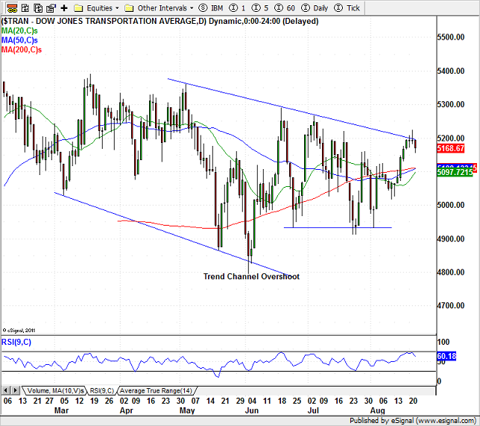The height and width of the screenshot is (426, 480).
Task: Switch to the 5 minute interval
Action: (260, 8)
